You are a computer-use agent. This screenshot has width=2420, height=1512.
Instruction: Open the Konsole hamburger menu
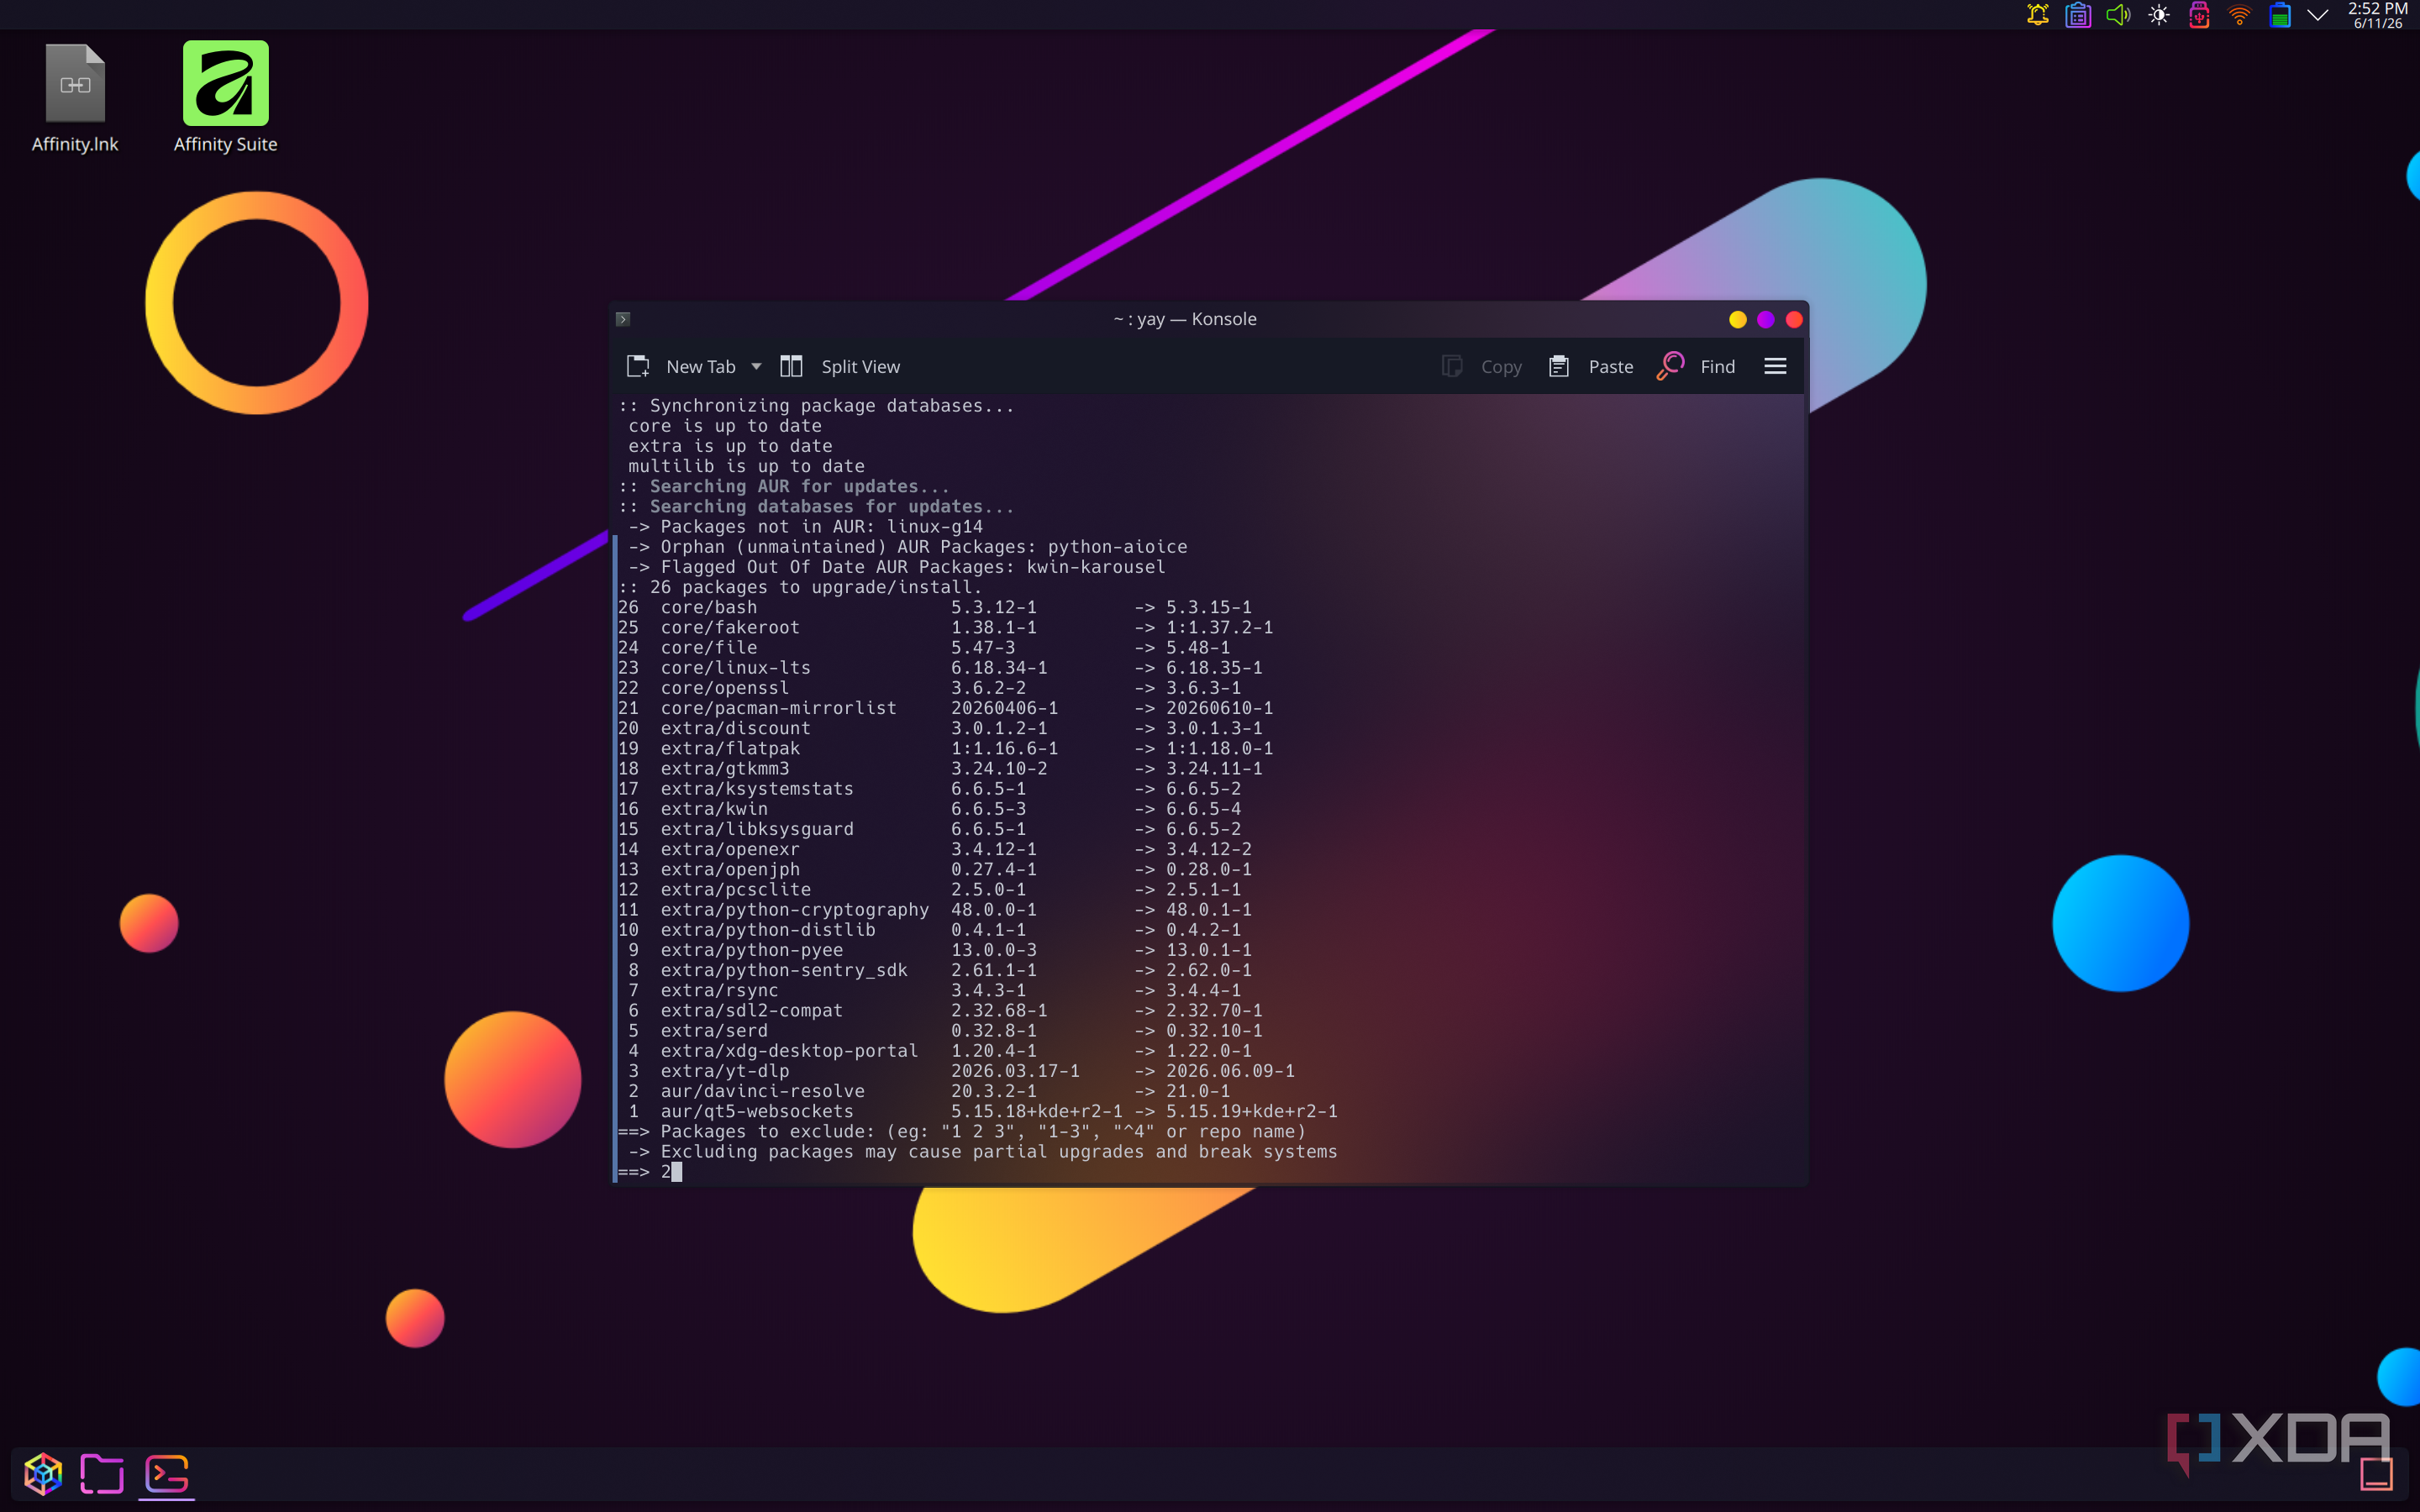click(x=1775, y=367)
